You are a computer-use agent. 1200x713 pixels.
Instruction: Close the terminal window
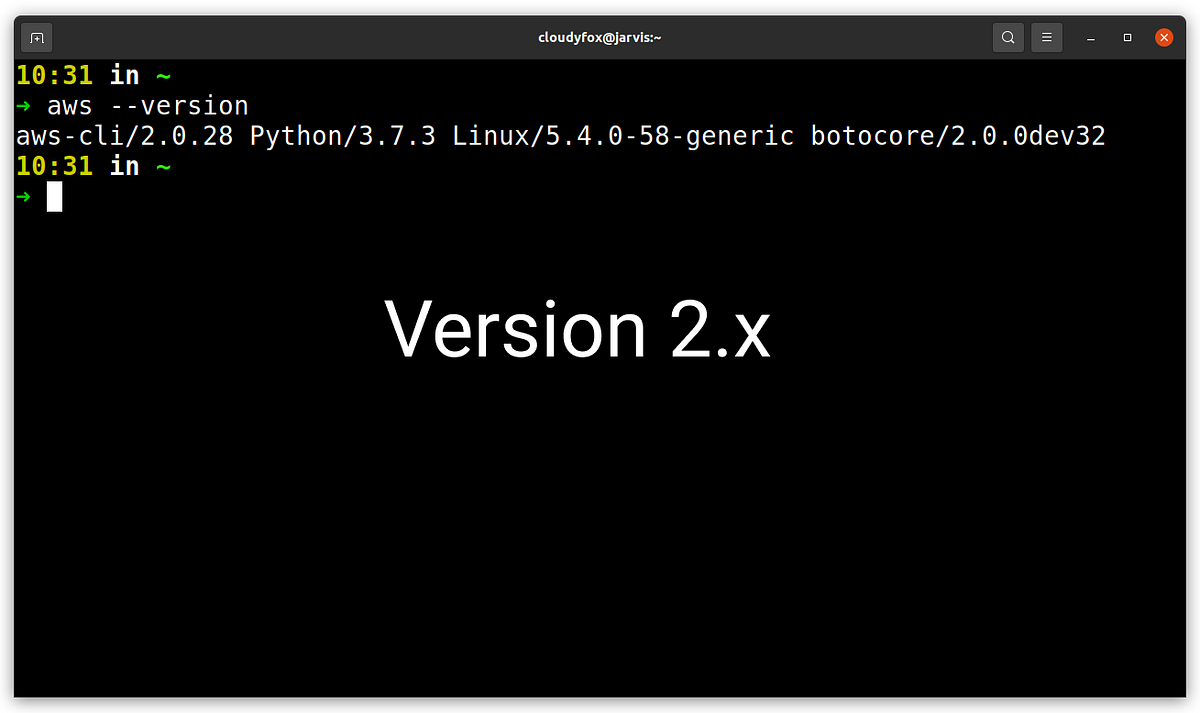tap(1163, 37)
